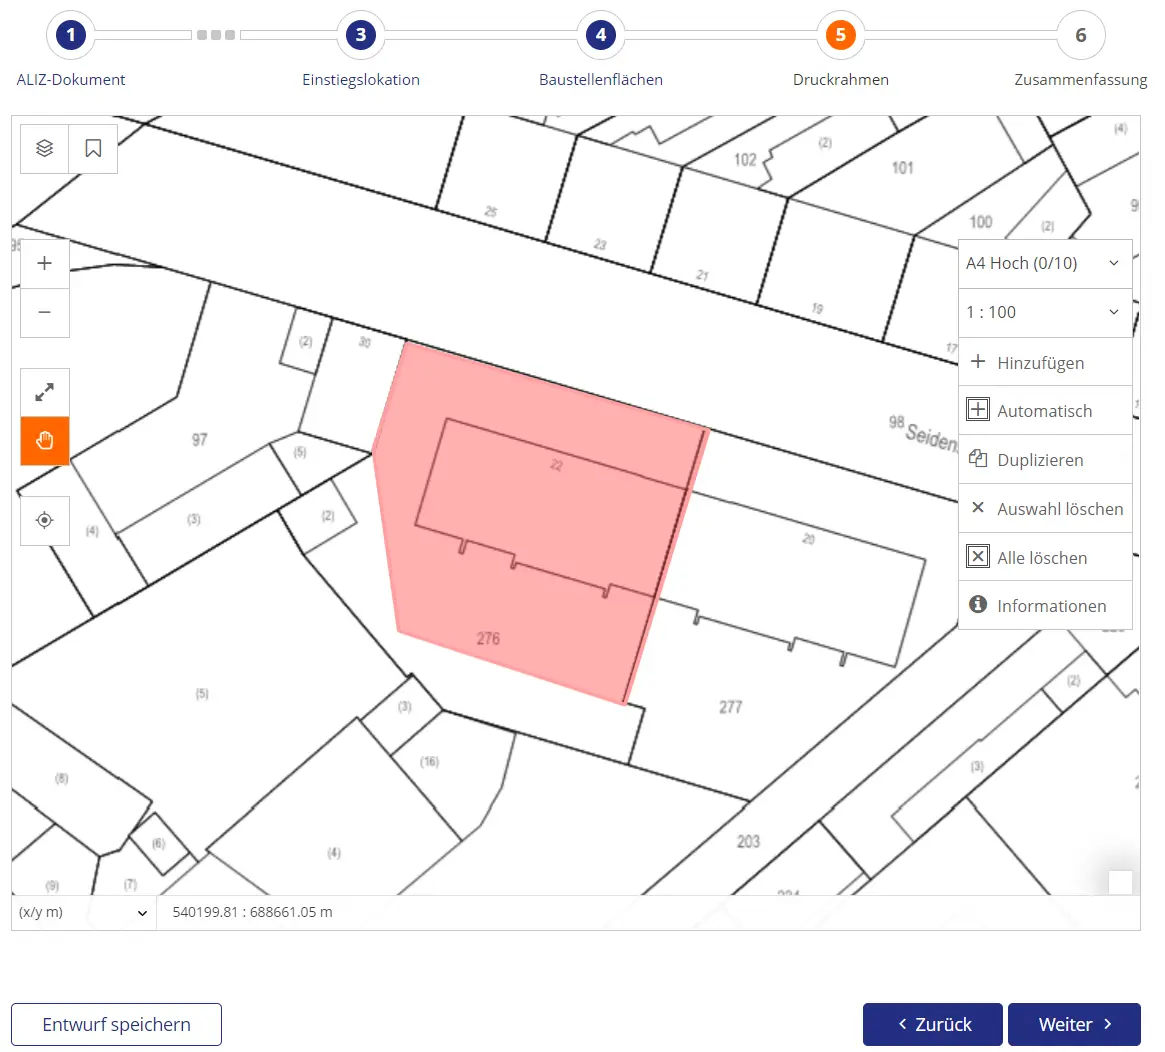
Task: Save draft with Entwurf speichern
Action: 115,1024
